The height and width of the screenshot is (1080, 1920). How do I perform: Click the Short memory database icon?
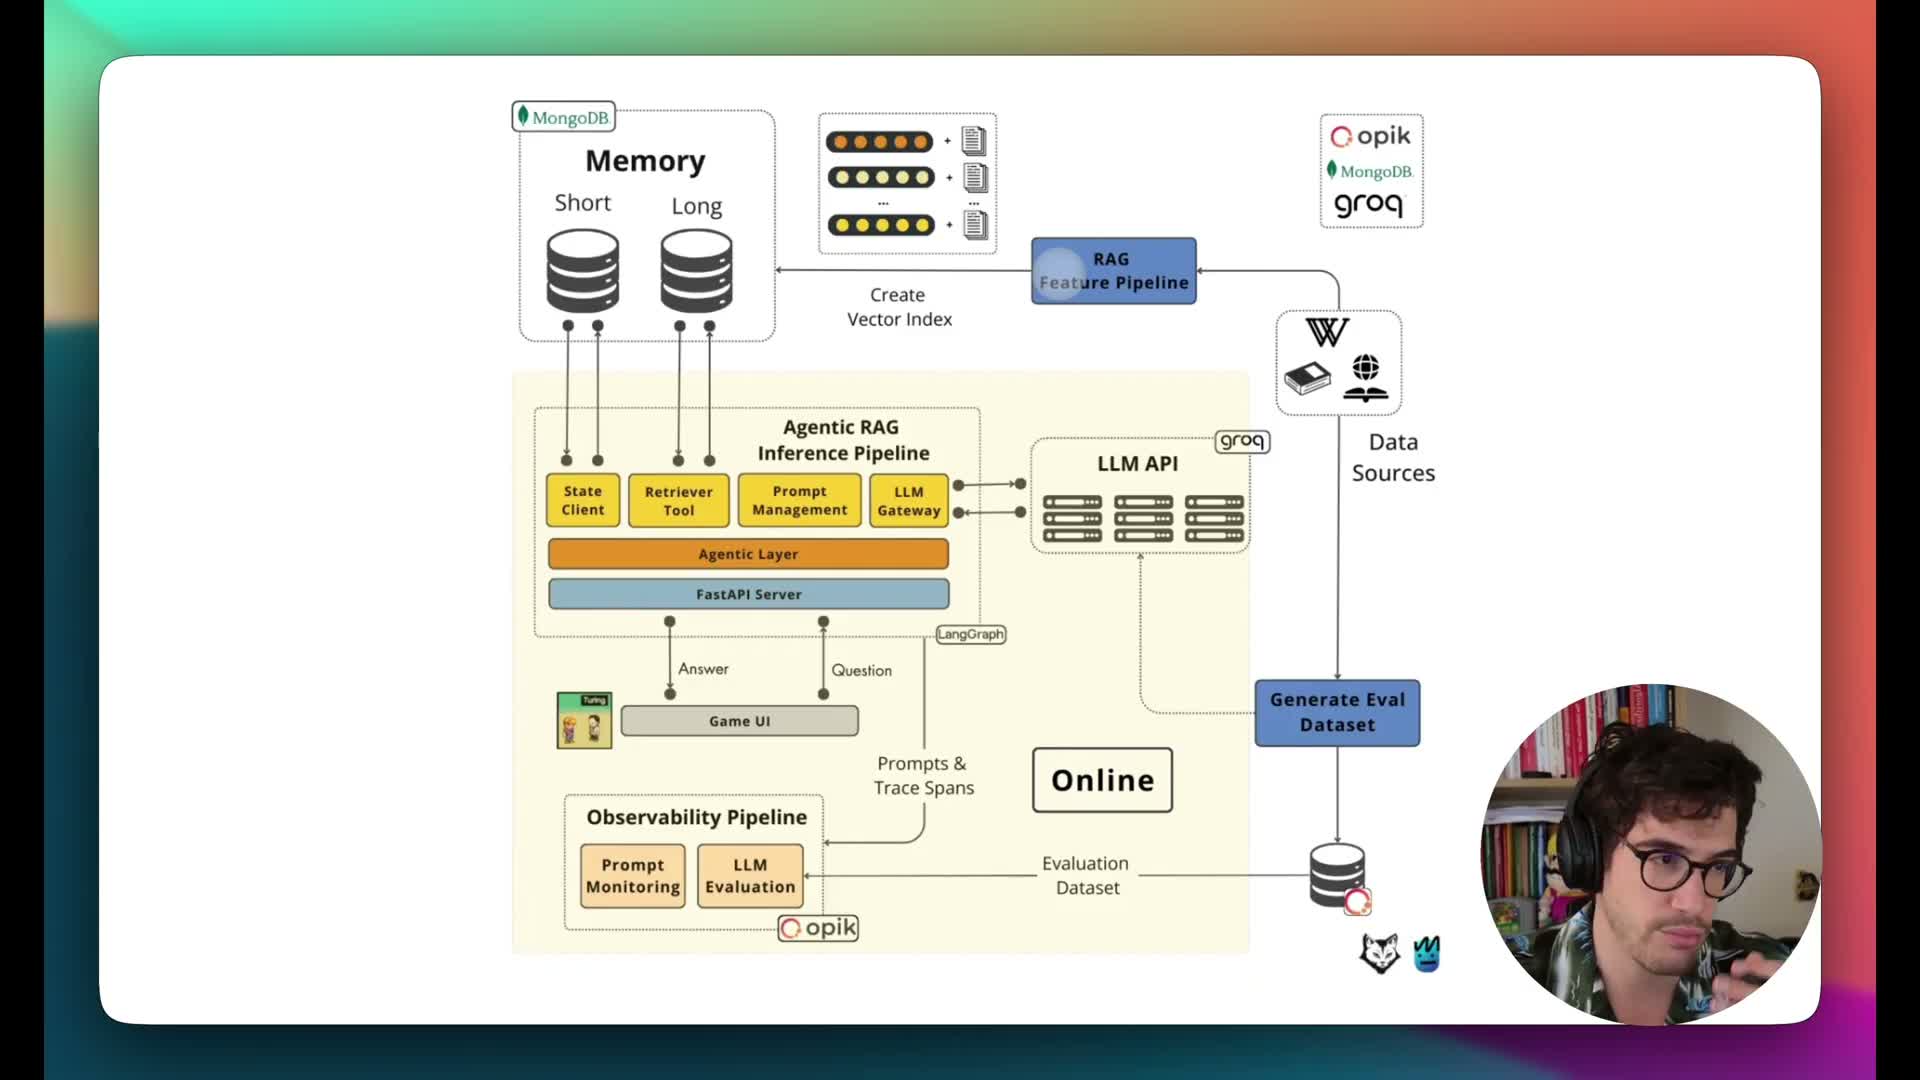582,271
